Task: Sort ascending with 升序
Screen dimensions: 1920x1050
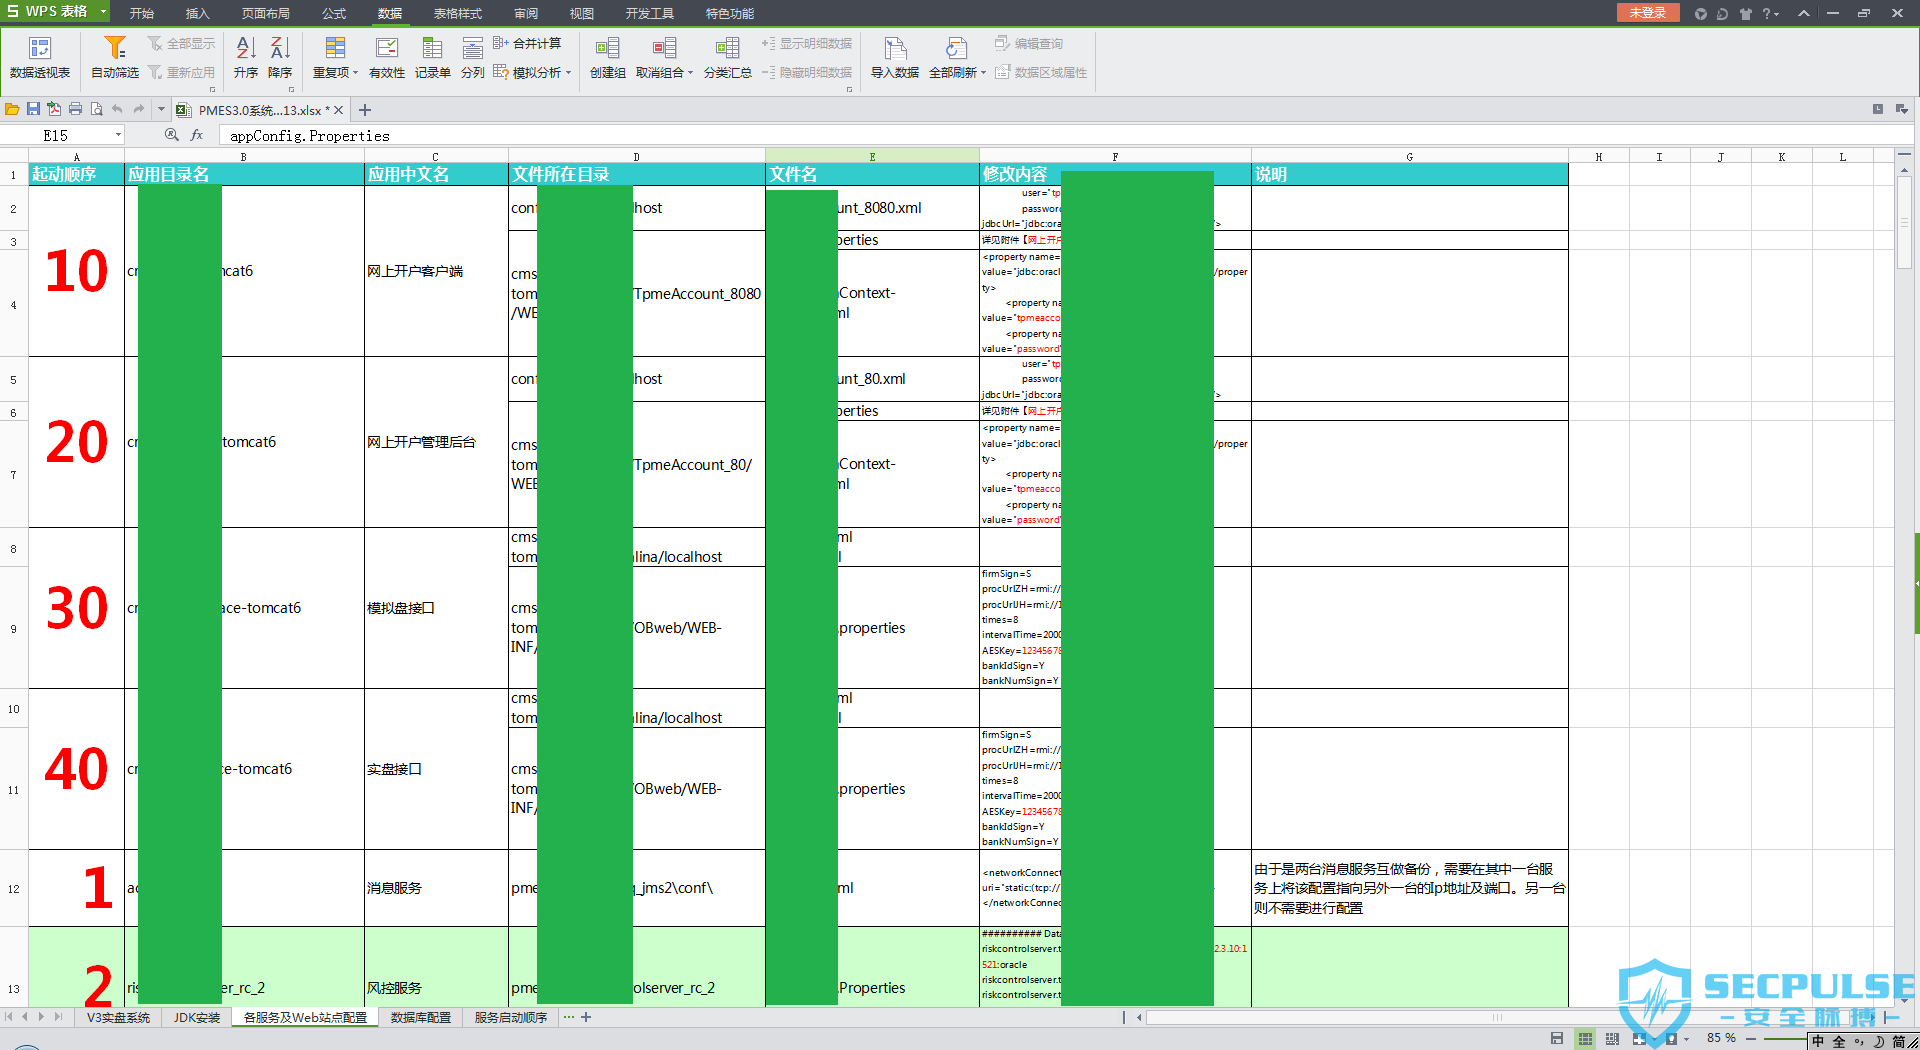Action: (x=246, y=57)
